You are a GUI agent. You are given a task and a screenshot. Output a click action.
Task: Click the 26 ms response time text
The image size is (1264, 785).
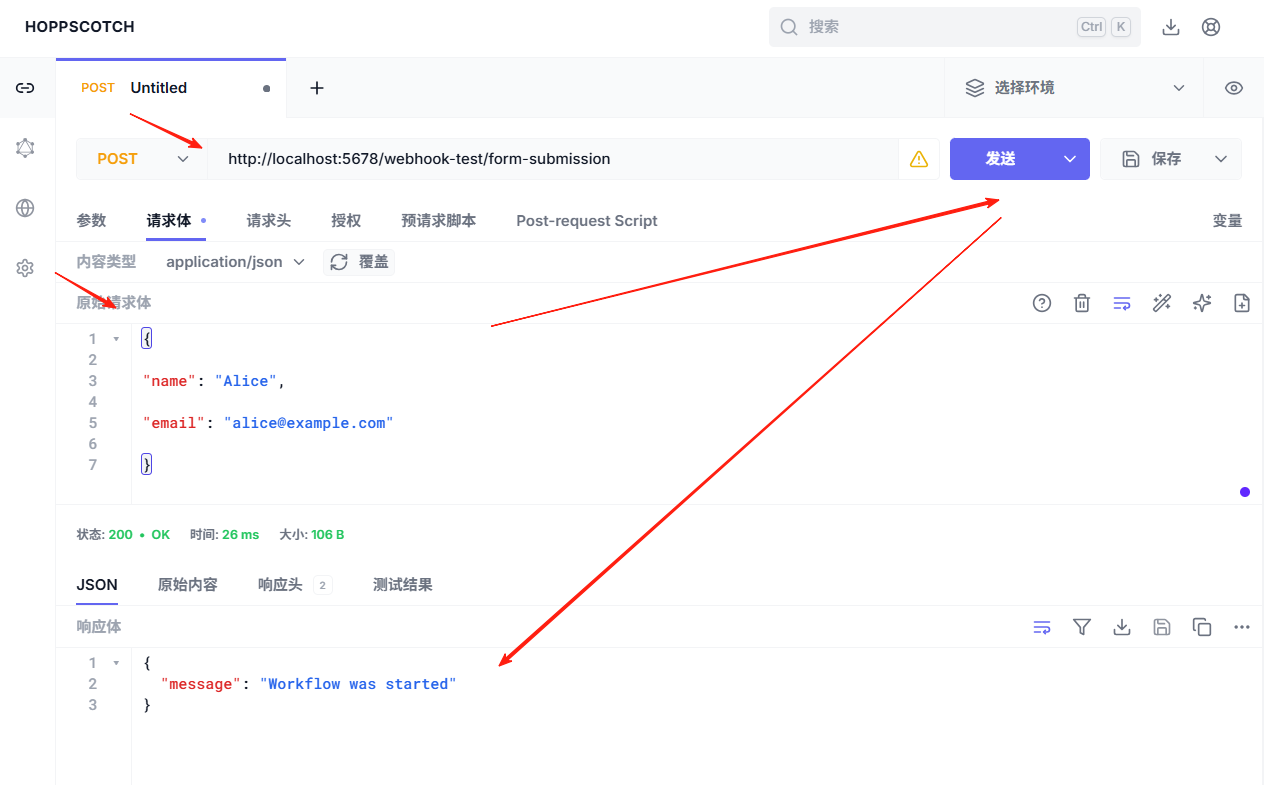pos(240,535)
